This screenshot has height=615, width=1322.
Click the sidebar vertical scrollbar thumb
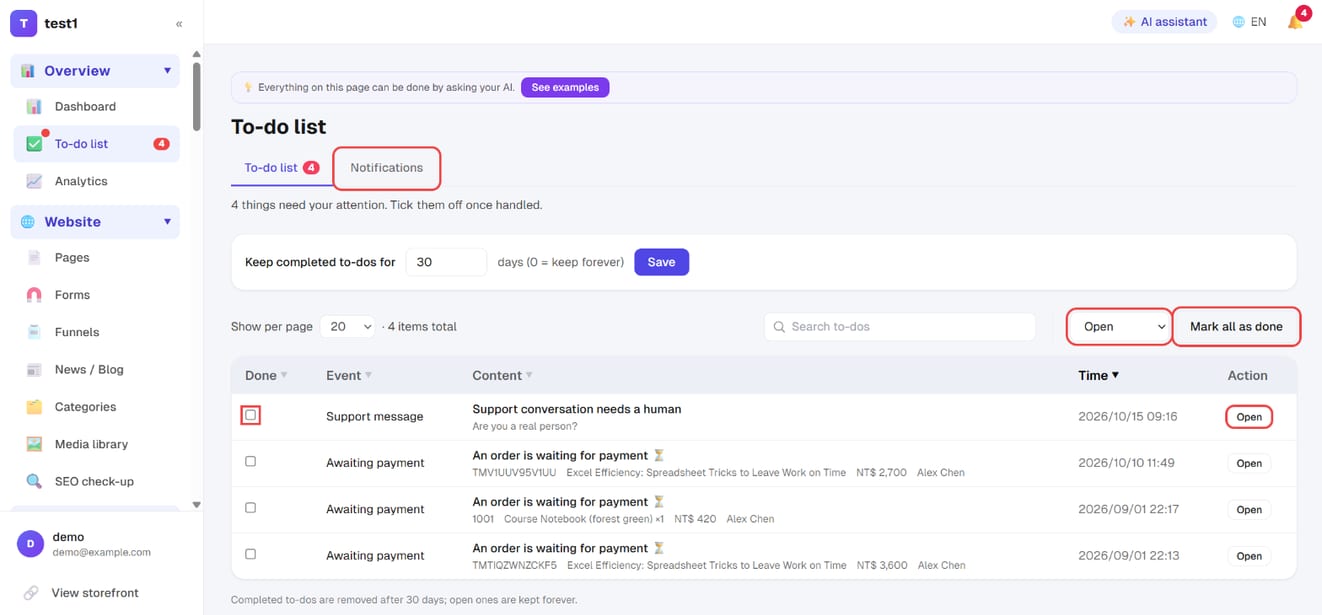pyautogui.click(x=196, y=96)
